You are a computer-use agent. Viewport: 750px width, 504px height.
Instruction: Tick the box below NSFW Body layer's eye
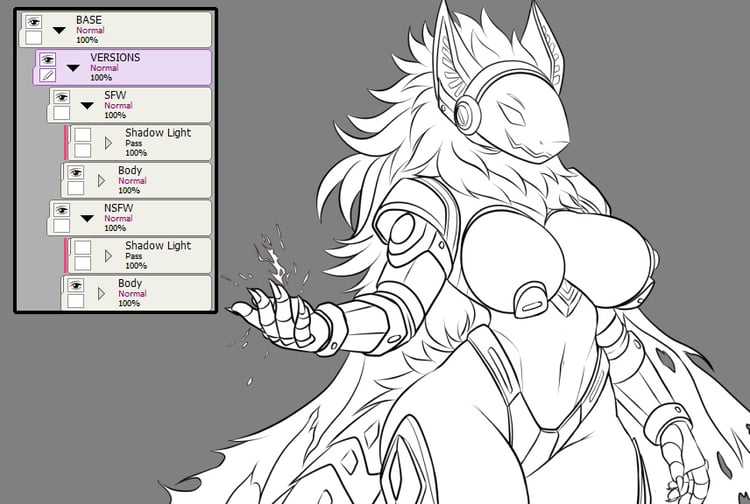[76, 301]
